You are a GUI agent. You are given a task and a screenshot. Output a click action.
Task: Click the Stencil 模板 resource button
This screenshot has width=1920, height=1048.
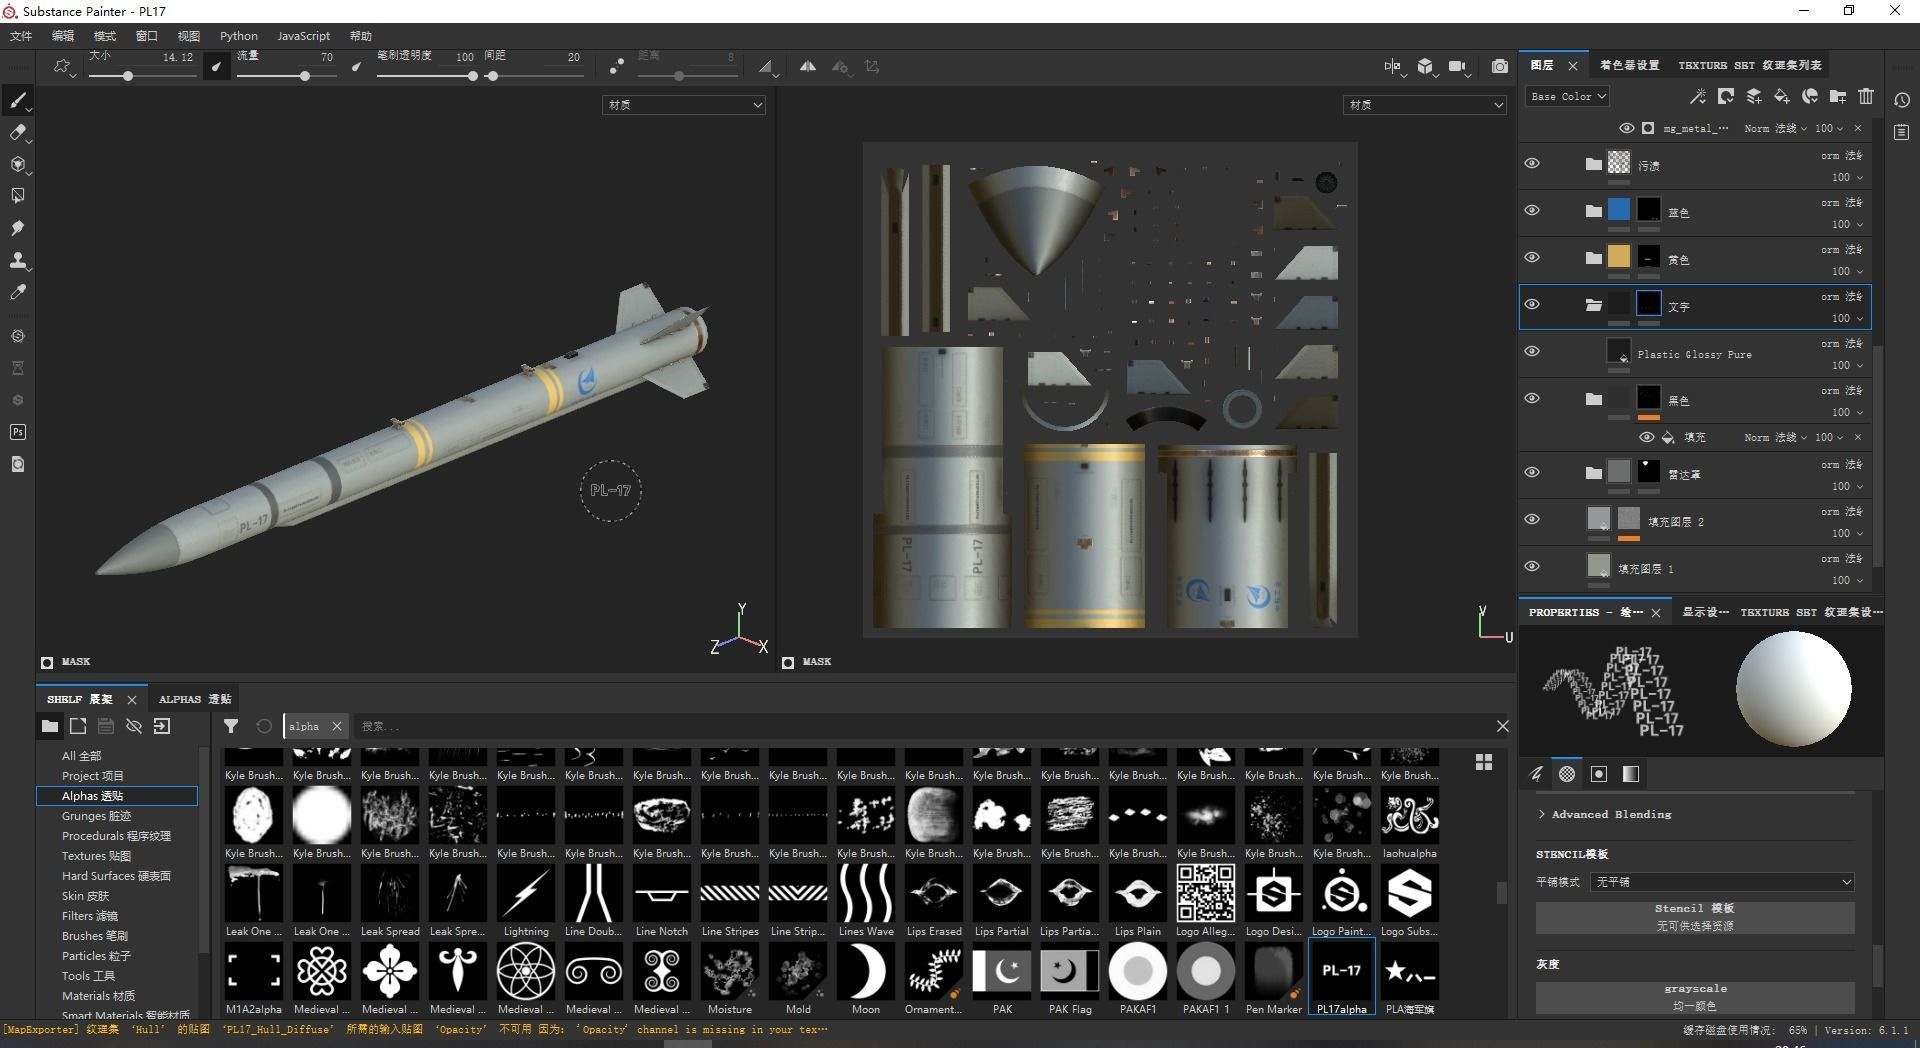click(x=1695, y=917)
